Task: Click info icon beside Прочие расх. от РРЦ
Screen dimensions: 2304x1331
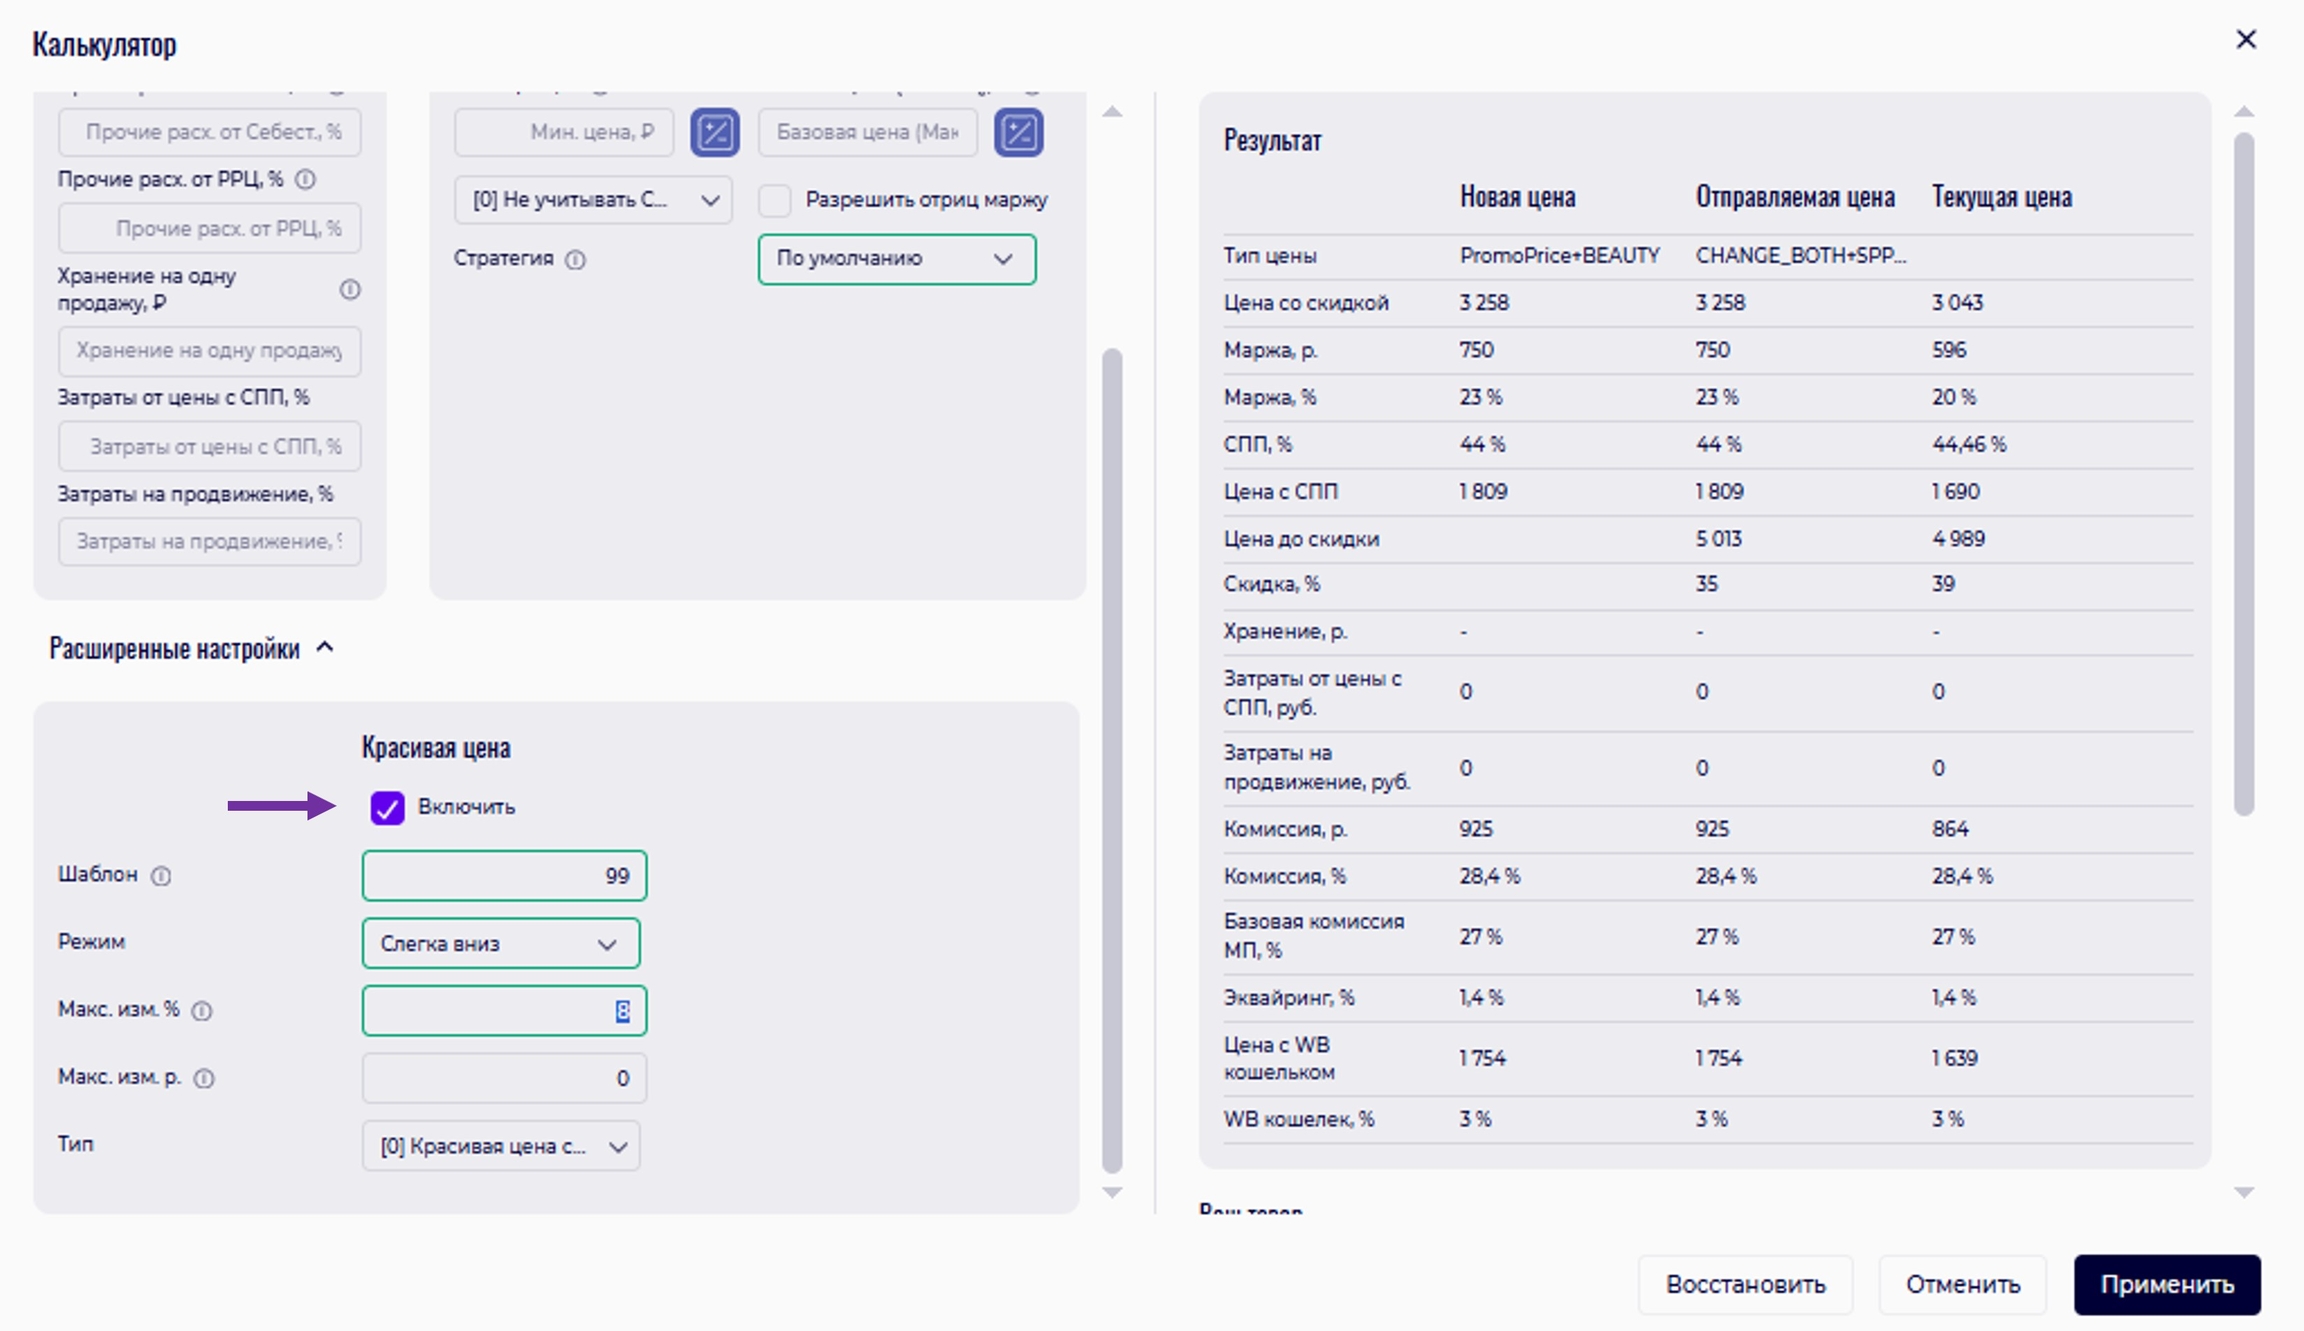Action: click(x=306, y=180)
